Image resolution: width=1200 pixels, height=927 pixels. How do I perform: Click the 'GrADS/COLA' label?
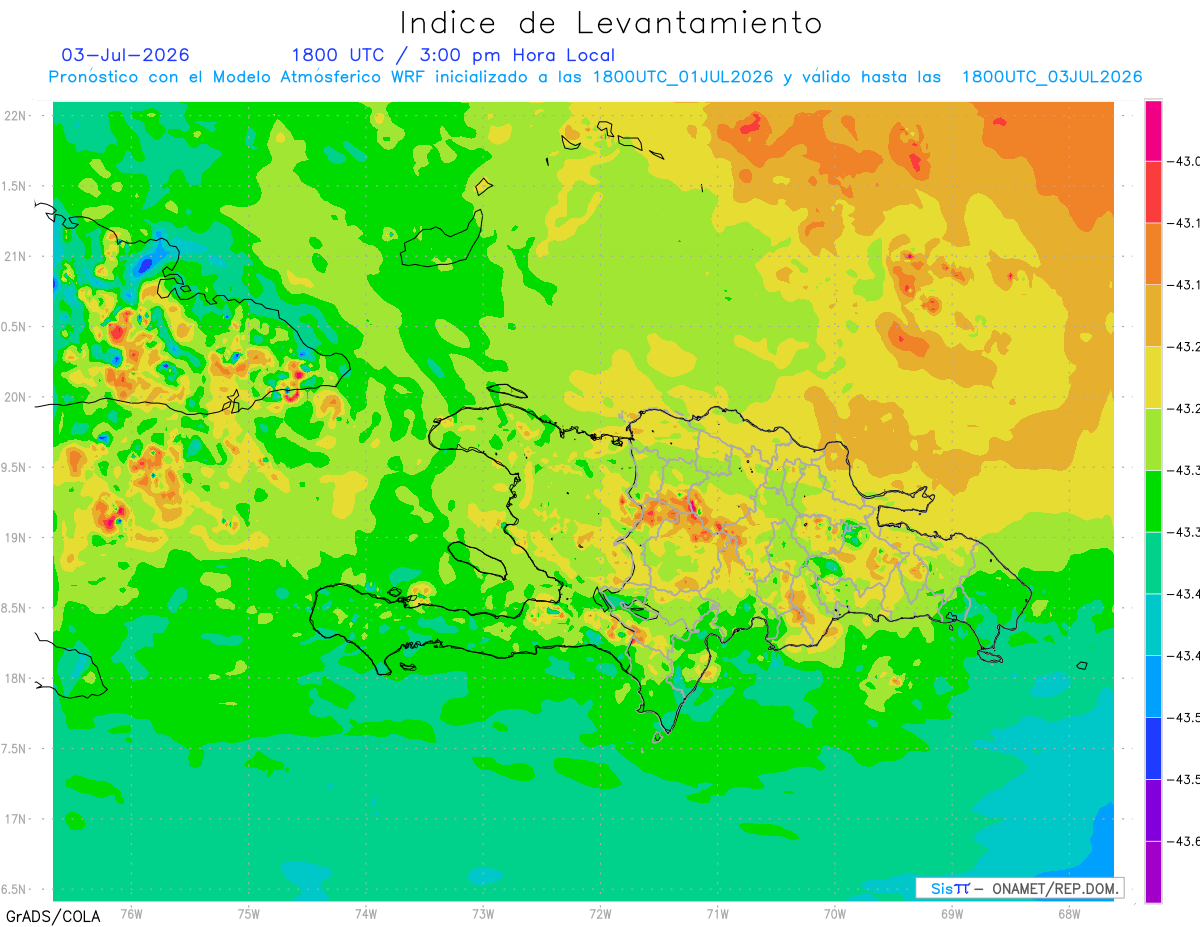pyautogui.click(x=53, y=916)
